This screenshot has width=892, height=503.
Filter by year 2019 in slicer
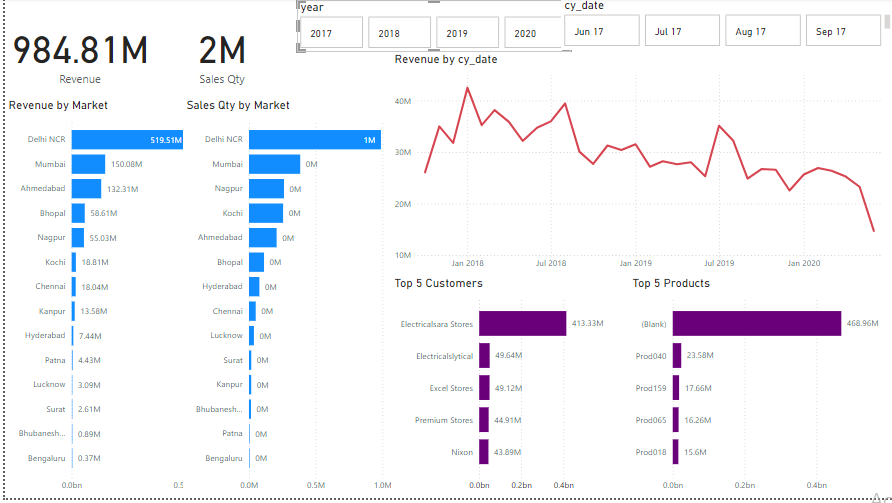point(466,33)
